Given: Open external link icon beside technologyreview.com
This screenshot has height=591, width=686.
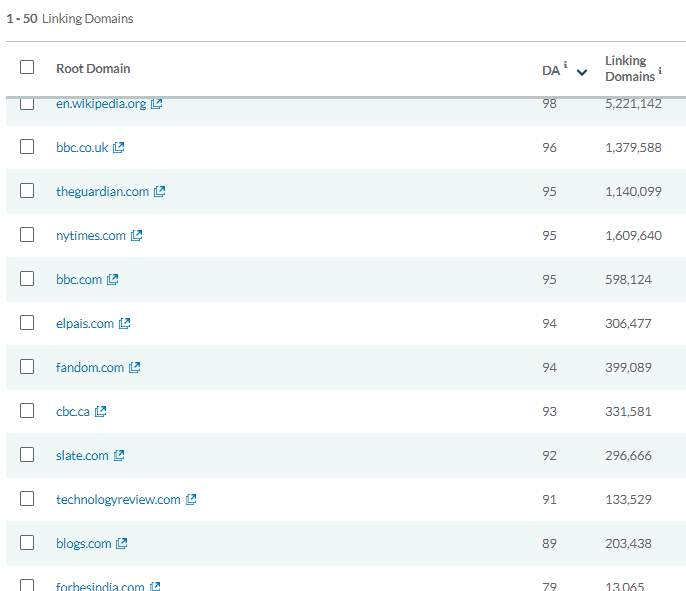Looking at the screenshot, I should pos(191,499).
